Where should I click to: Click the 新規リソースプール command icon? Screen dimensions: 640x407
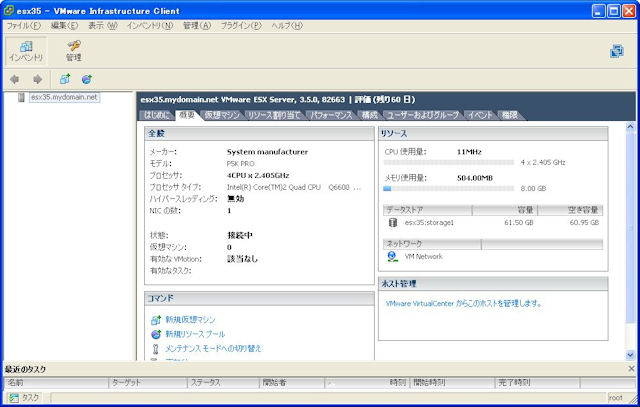pos(156,334)
